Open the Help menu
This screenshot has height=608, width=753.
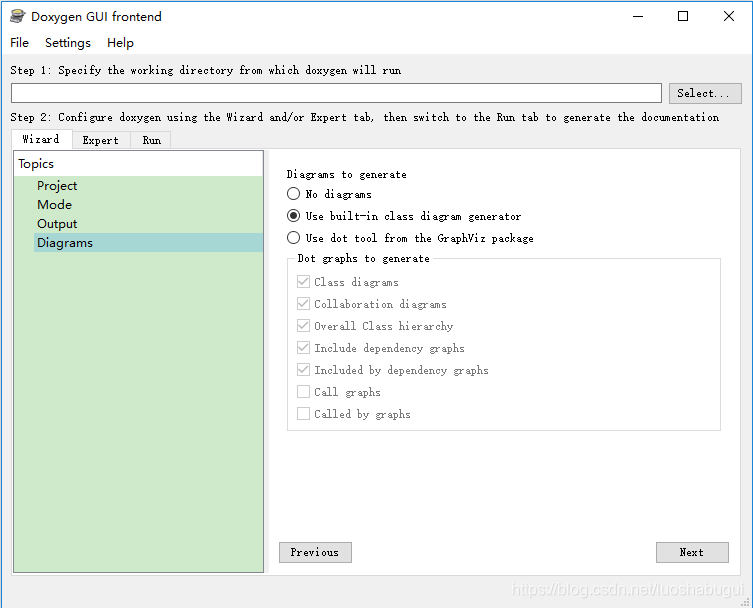120,43
